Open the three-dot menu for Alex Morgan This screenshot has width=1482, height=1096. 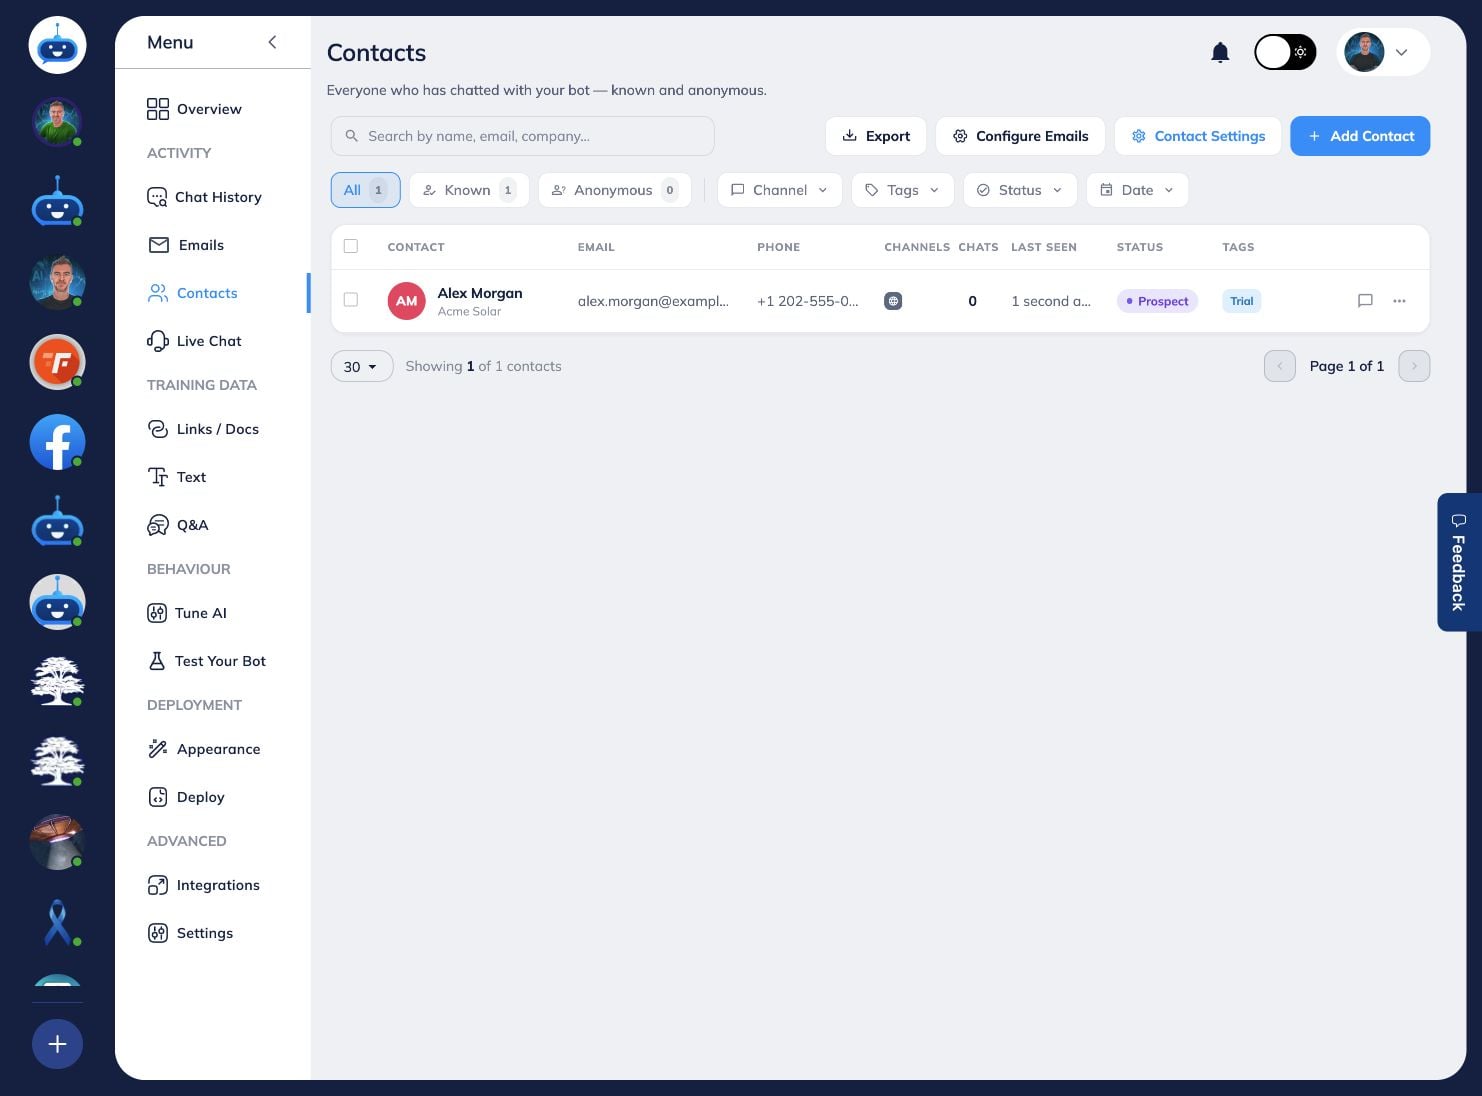coord(1399,300)
